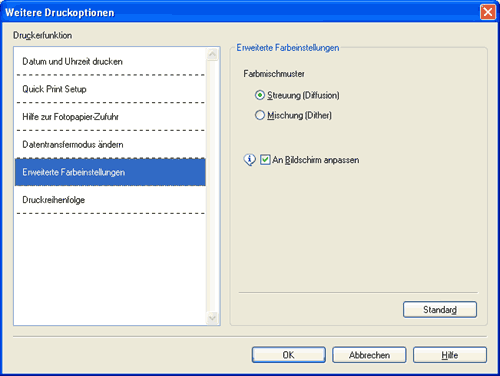Click the Standard button
The image size is (500, 376).
coord(440,310)
